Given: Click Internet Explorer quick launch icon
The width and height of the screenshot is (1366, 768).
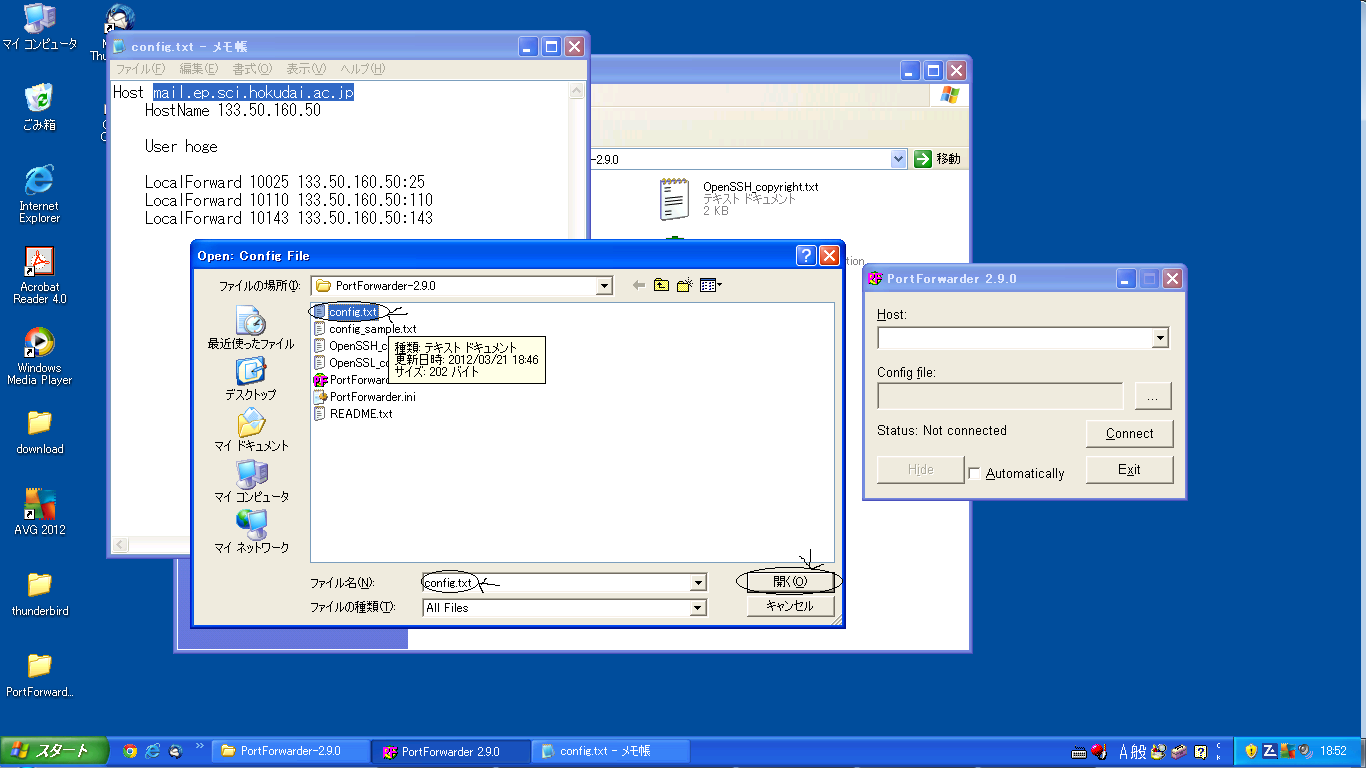Looking at the screenshot, I should tap(153, 751).
